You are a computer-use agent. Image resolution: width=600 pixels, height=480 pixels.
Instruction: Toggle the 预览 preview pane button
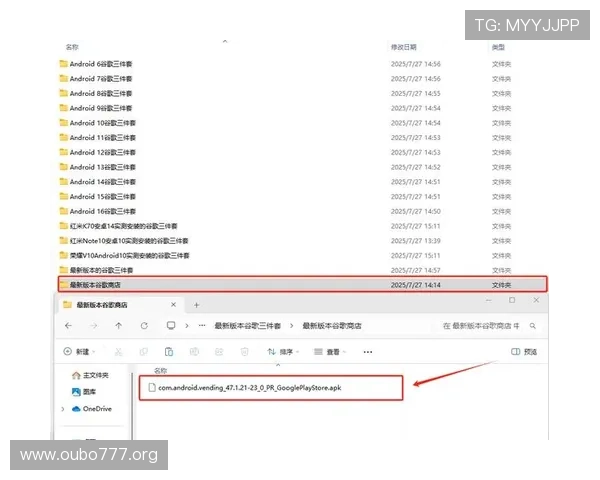click(x=524, y=352)
